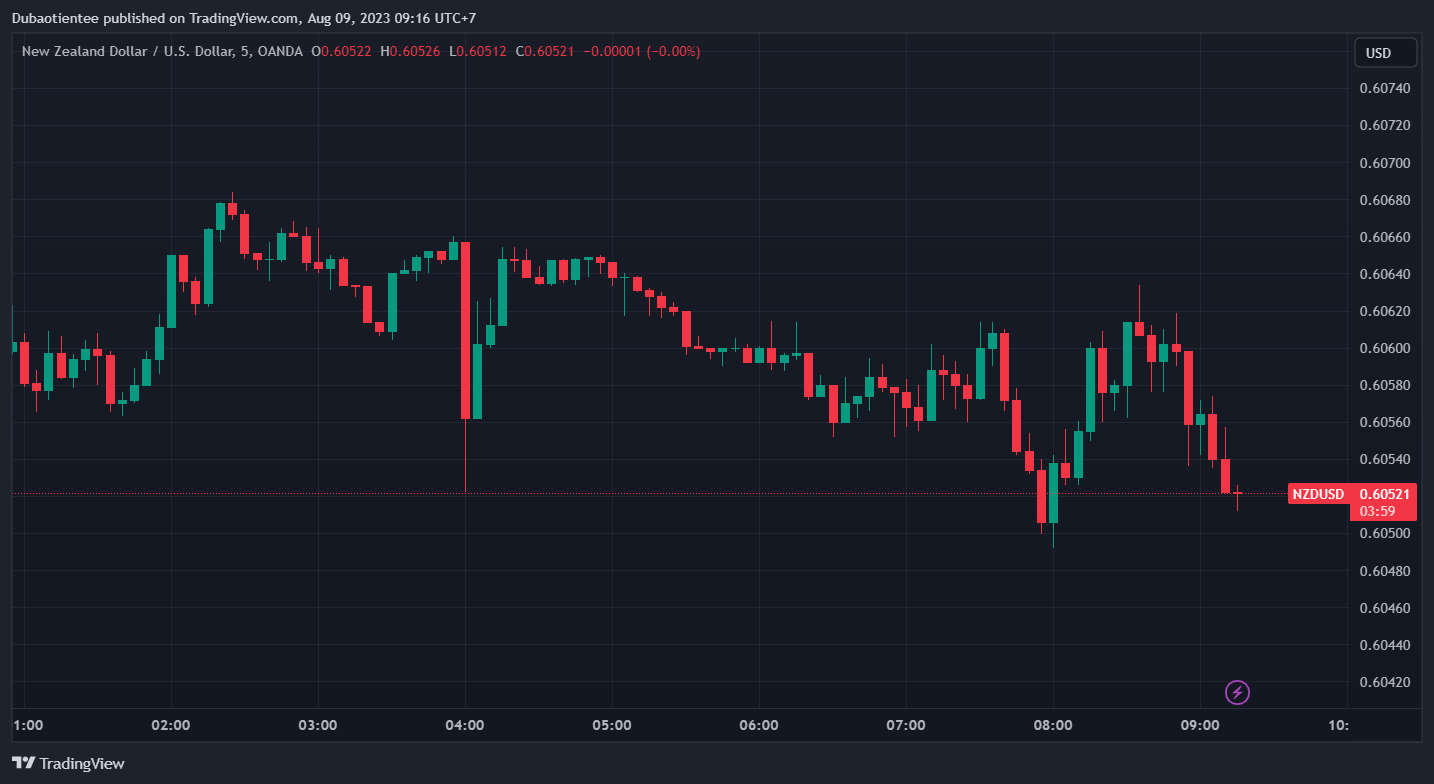Click the purple lightning bolt icon

(1237, 691)
